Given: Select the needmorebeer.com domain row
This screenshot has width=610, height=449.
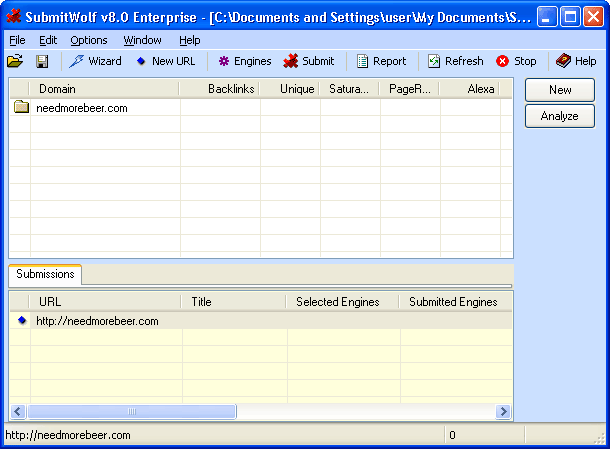Looking at the screenshot, I should pyautogui.click(x=261, y=108).
